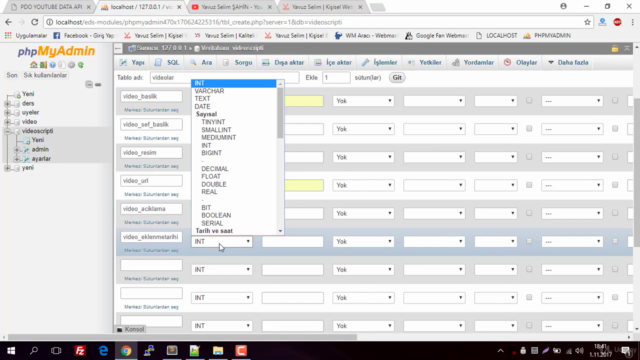Select VARCHAR in the type list

point(209,91)
